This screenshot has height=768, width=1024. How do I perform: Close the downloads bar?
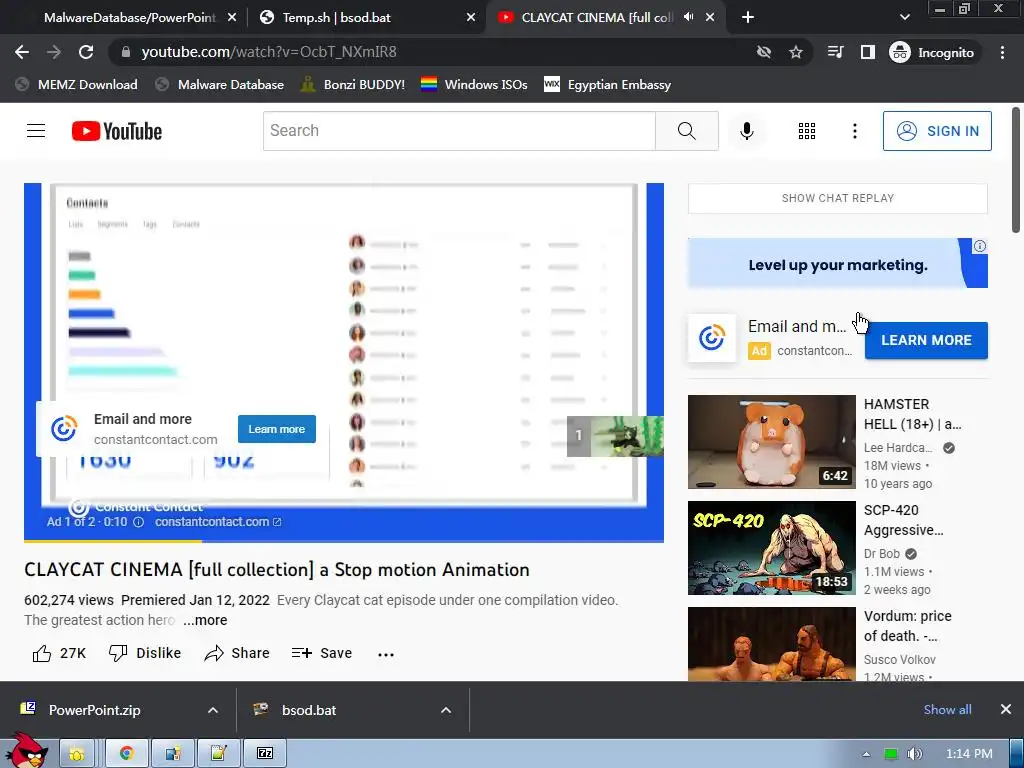[x=1006, y=709]
